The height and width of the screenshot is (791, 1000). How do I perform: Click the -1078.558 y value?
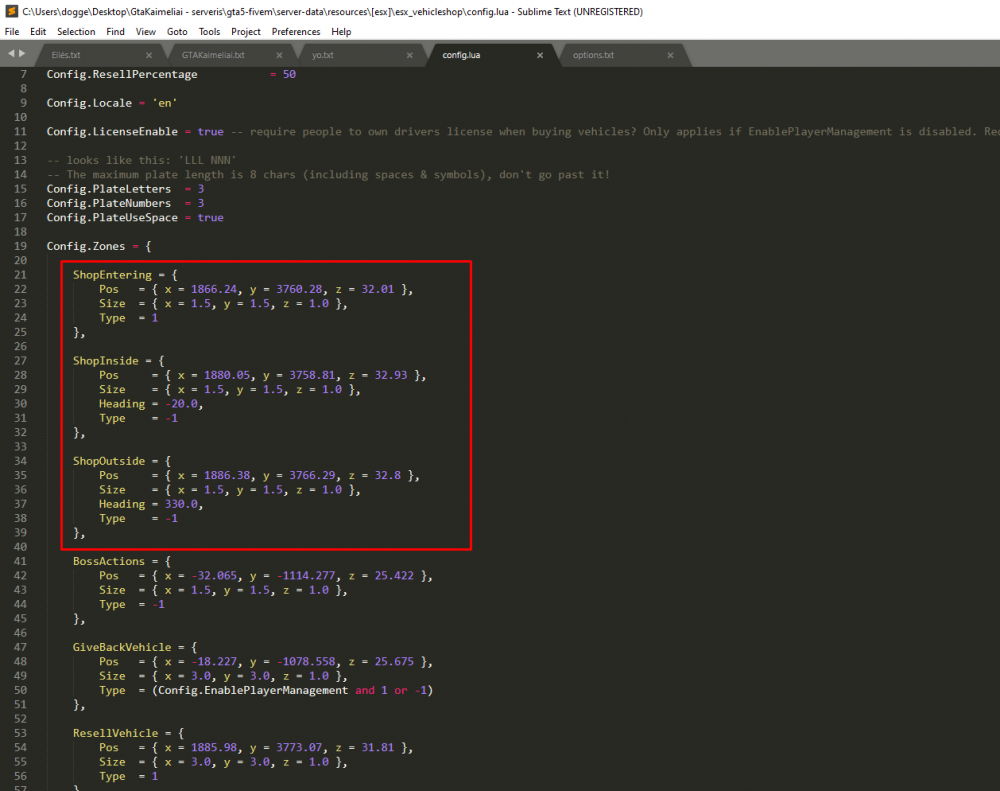[306, 662]
